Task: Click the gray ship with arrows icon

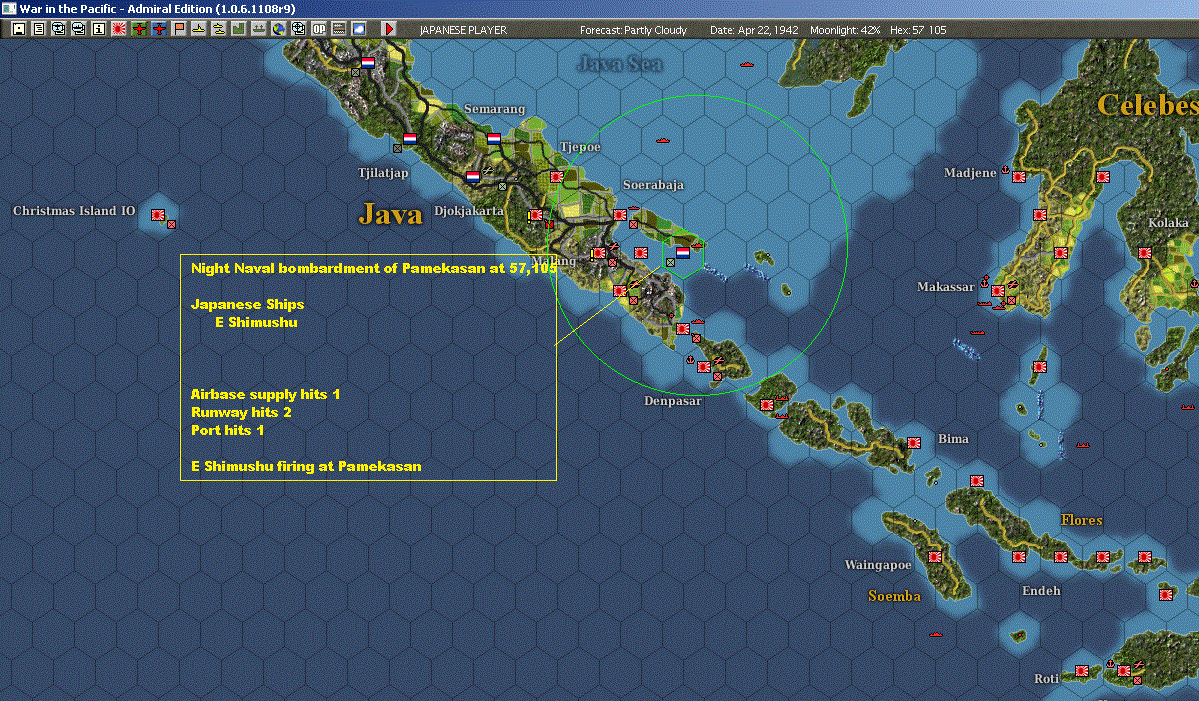Action: coord(258,29)
